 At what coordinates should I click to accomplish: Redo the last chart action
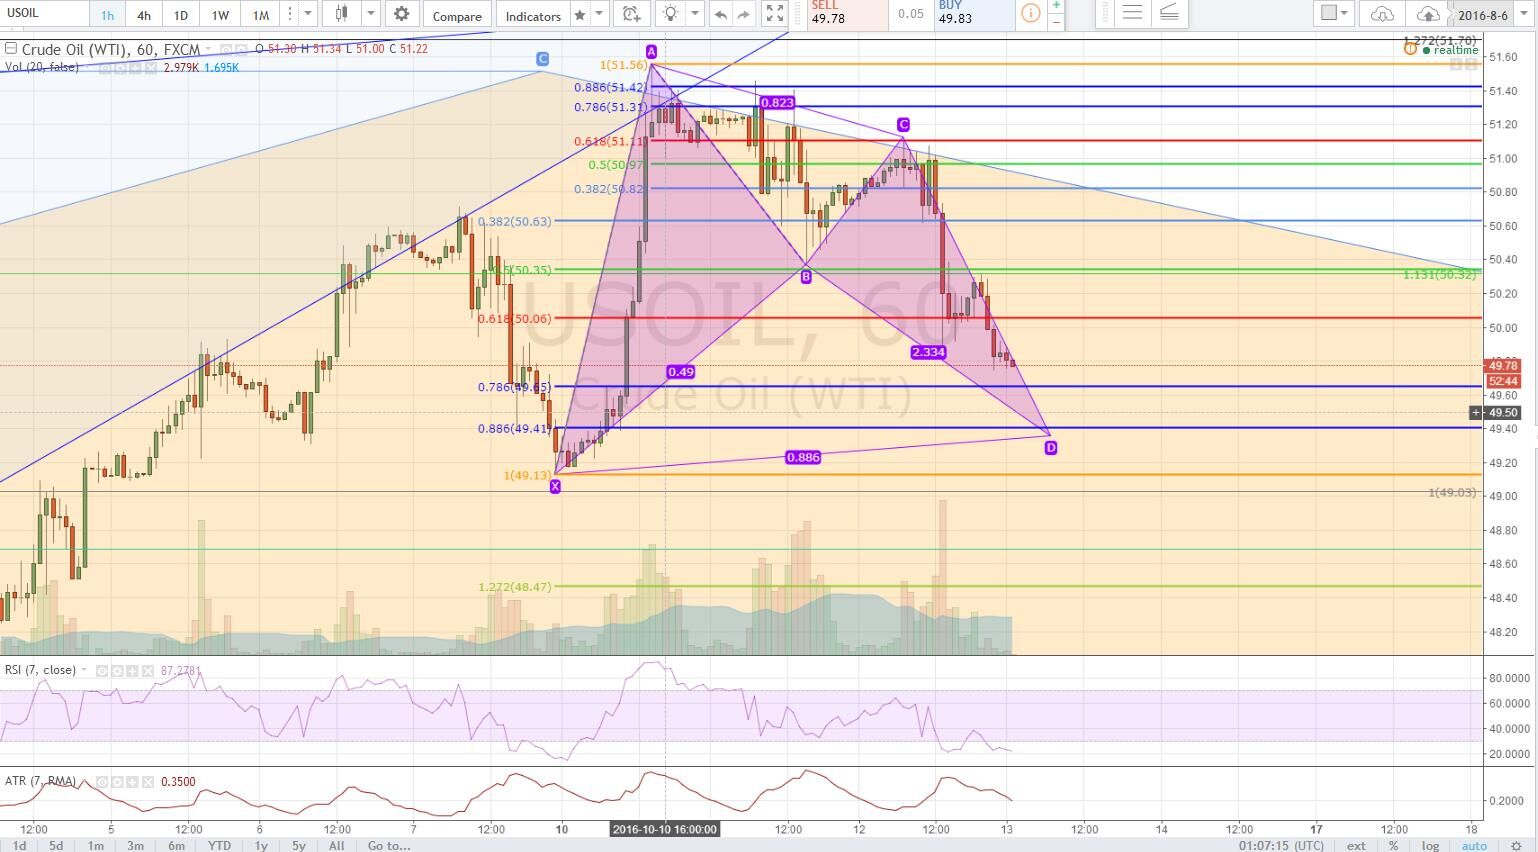(743, 15)
